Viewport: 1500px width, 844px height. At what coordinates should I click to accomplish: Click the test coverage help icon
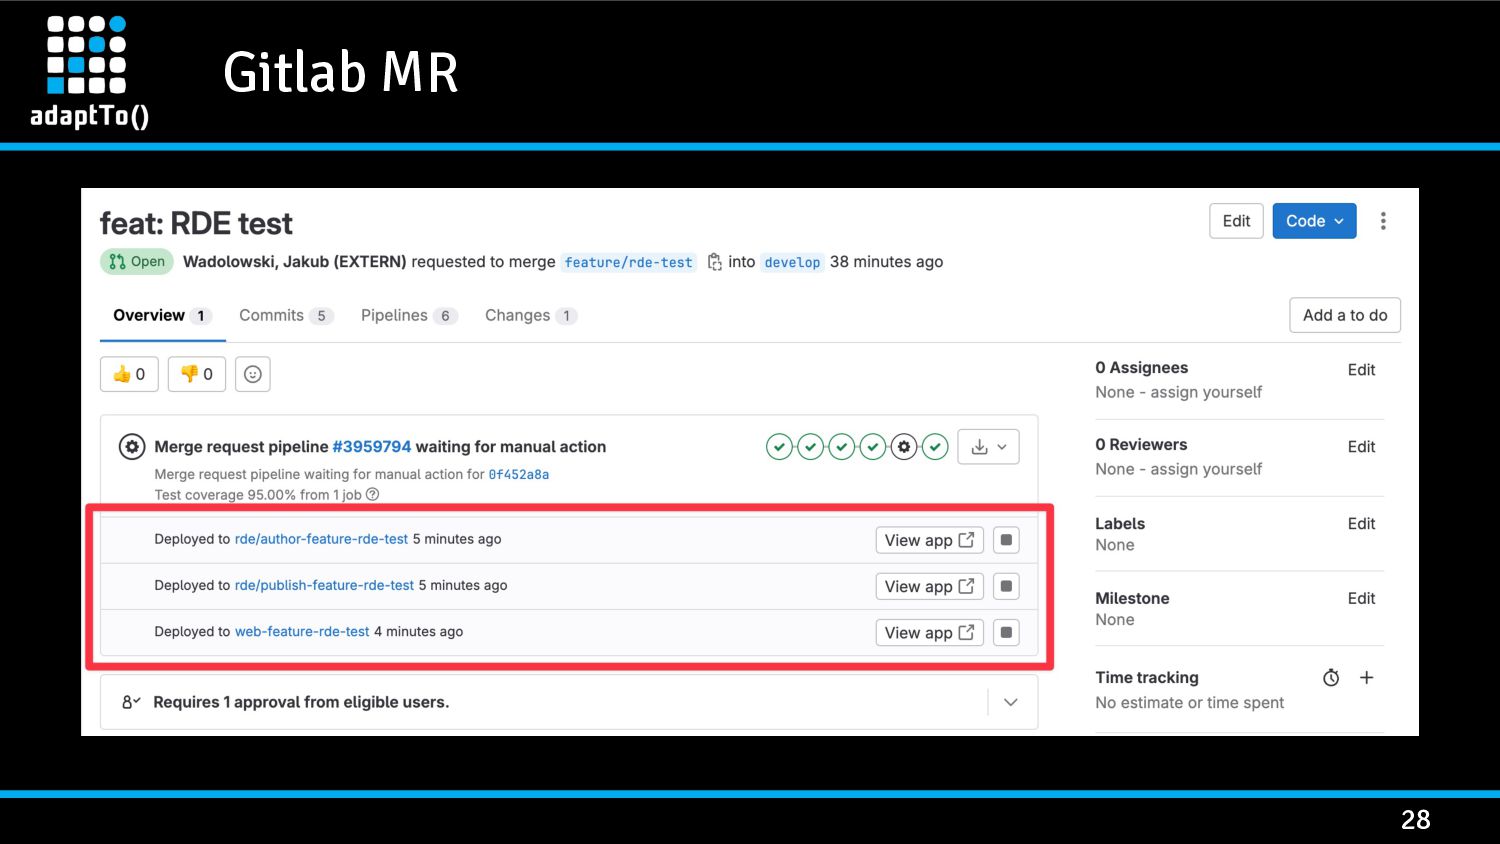[x=373, y=495]
